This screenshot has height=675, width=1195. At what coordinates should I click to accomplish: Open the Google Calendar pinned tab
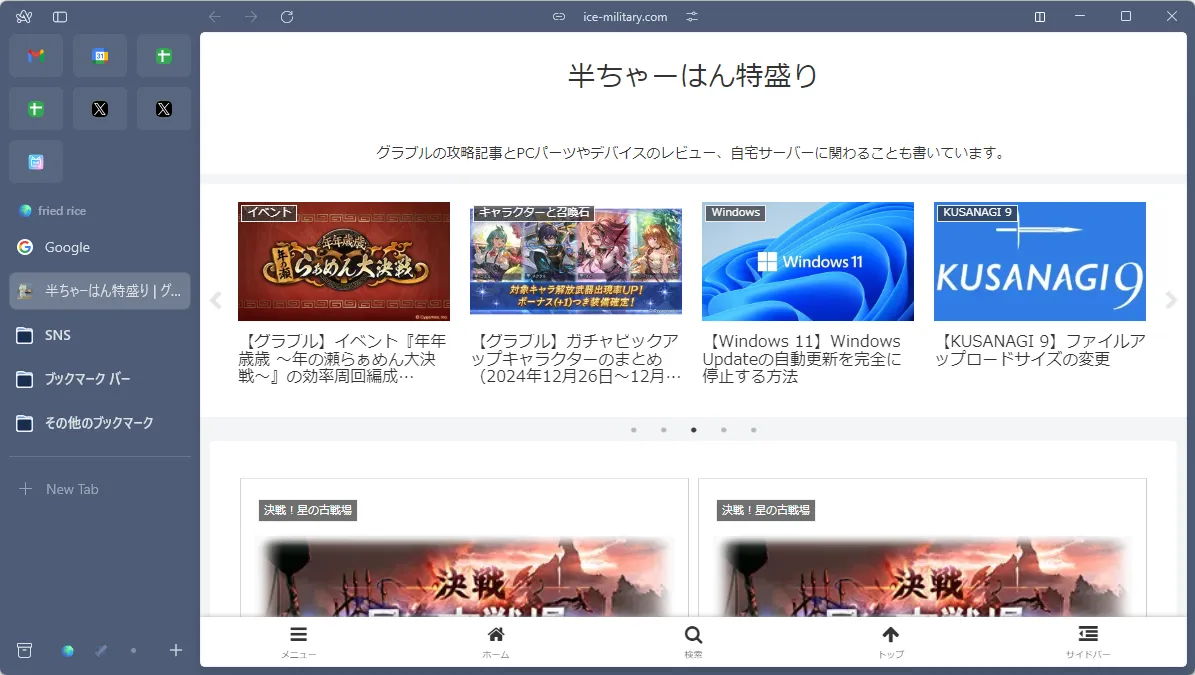pyautogui.click(x=100, y=56)
